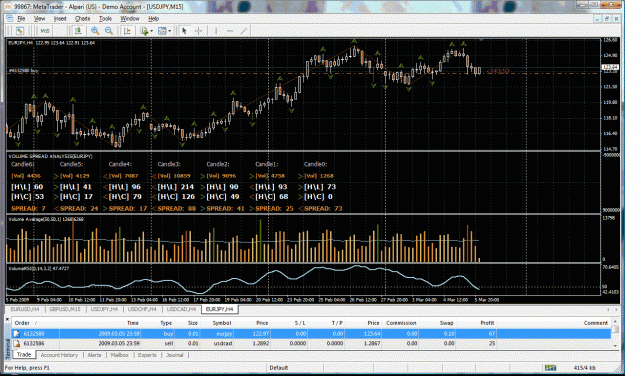Switch to the GBPUSD,M15 chart tab
Image resolution: width=625 pixels, height=376 pixels.
65,309
